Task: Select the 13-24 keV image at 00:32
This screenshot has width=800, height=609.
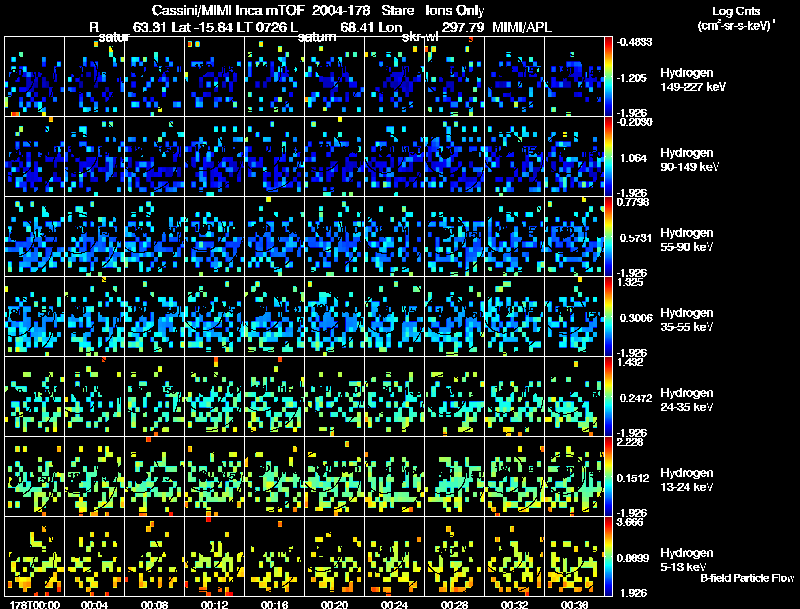Action: pos(514,476)
